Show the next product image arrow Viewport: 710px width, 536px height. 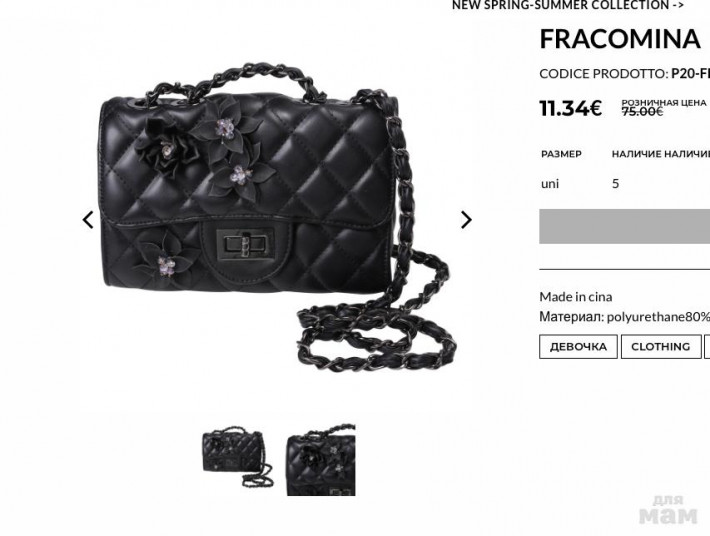pos(466,220)
